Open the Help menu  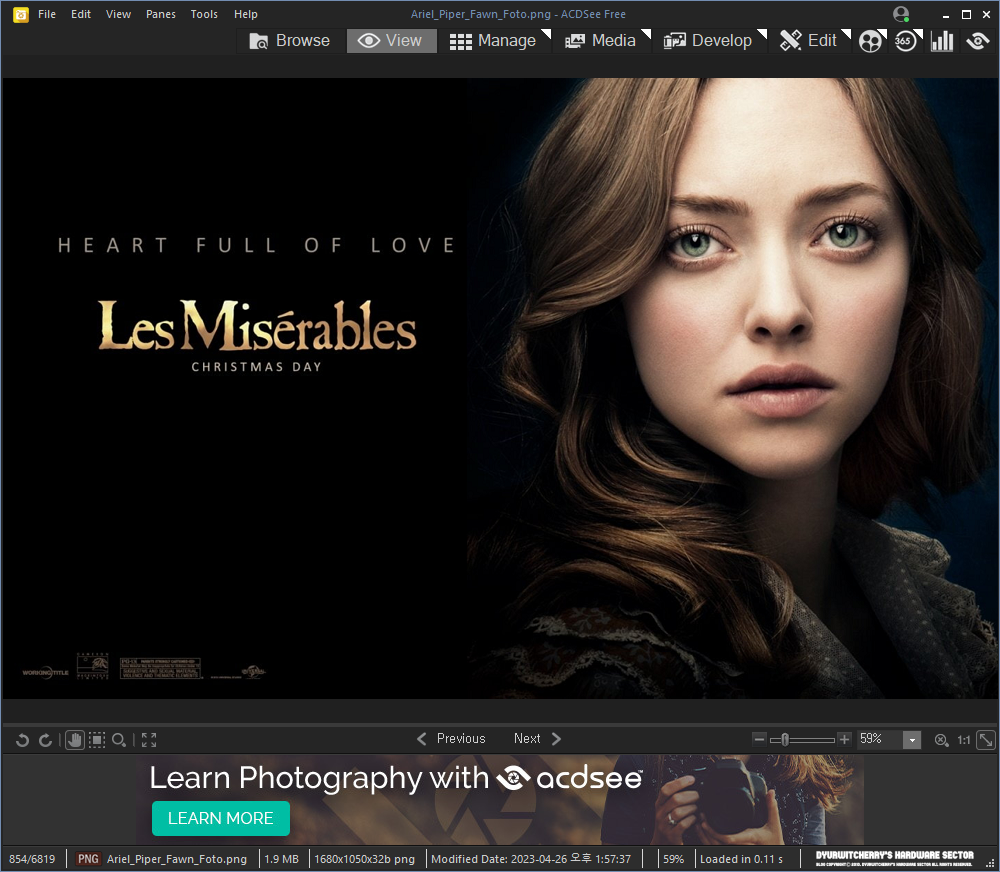point(246,14)
